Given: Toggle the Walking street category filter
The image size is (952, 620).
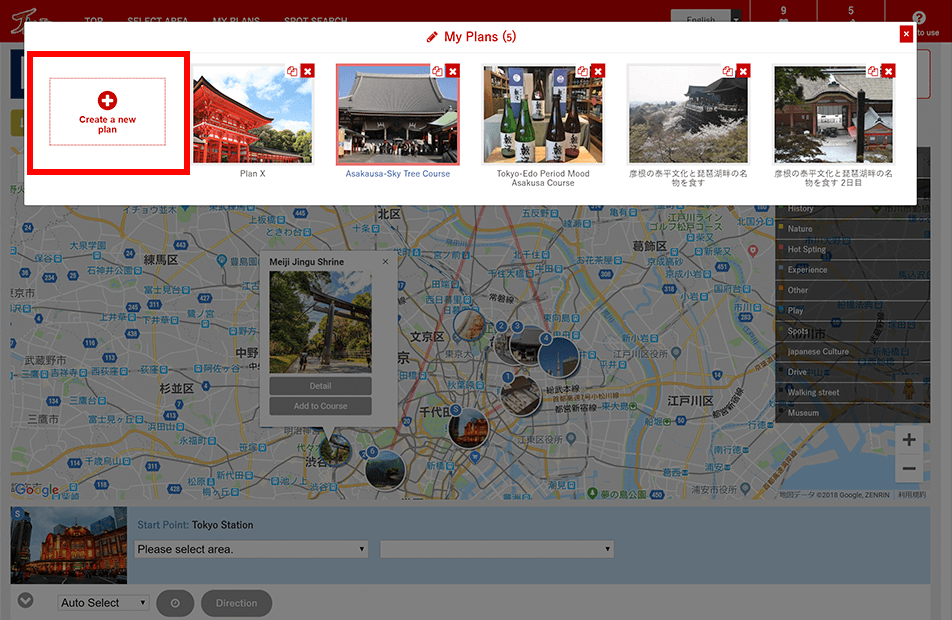Looking at the screenshot, I should [852, 392].
